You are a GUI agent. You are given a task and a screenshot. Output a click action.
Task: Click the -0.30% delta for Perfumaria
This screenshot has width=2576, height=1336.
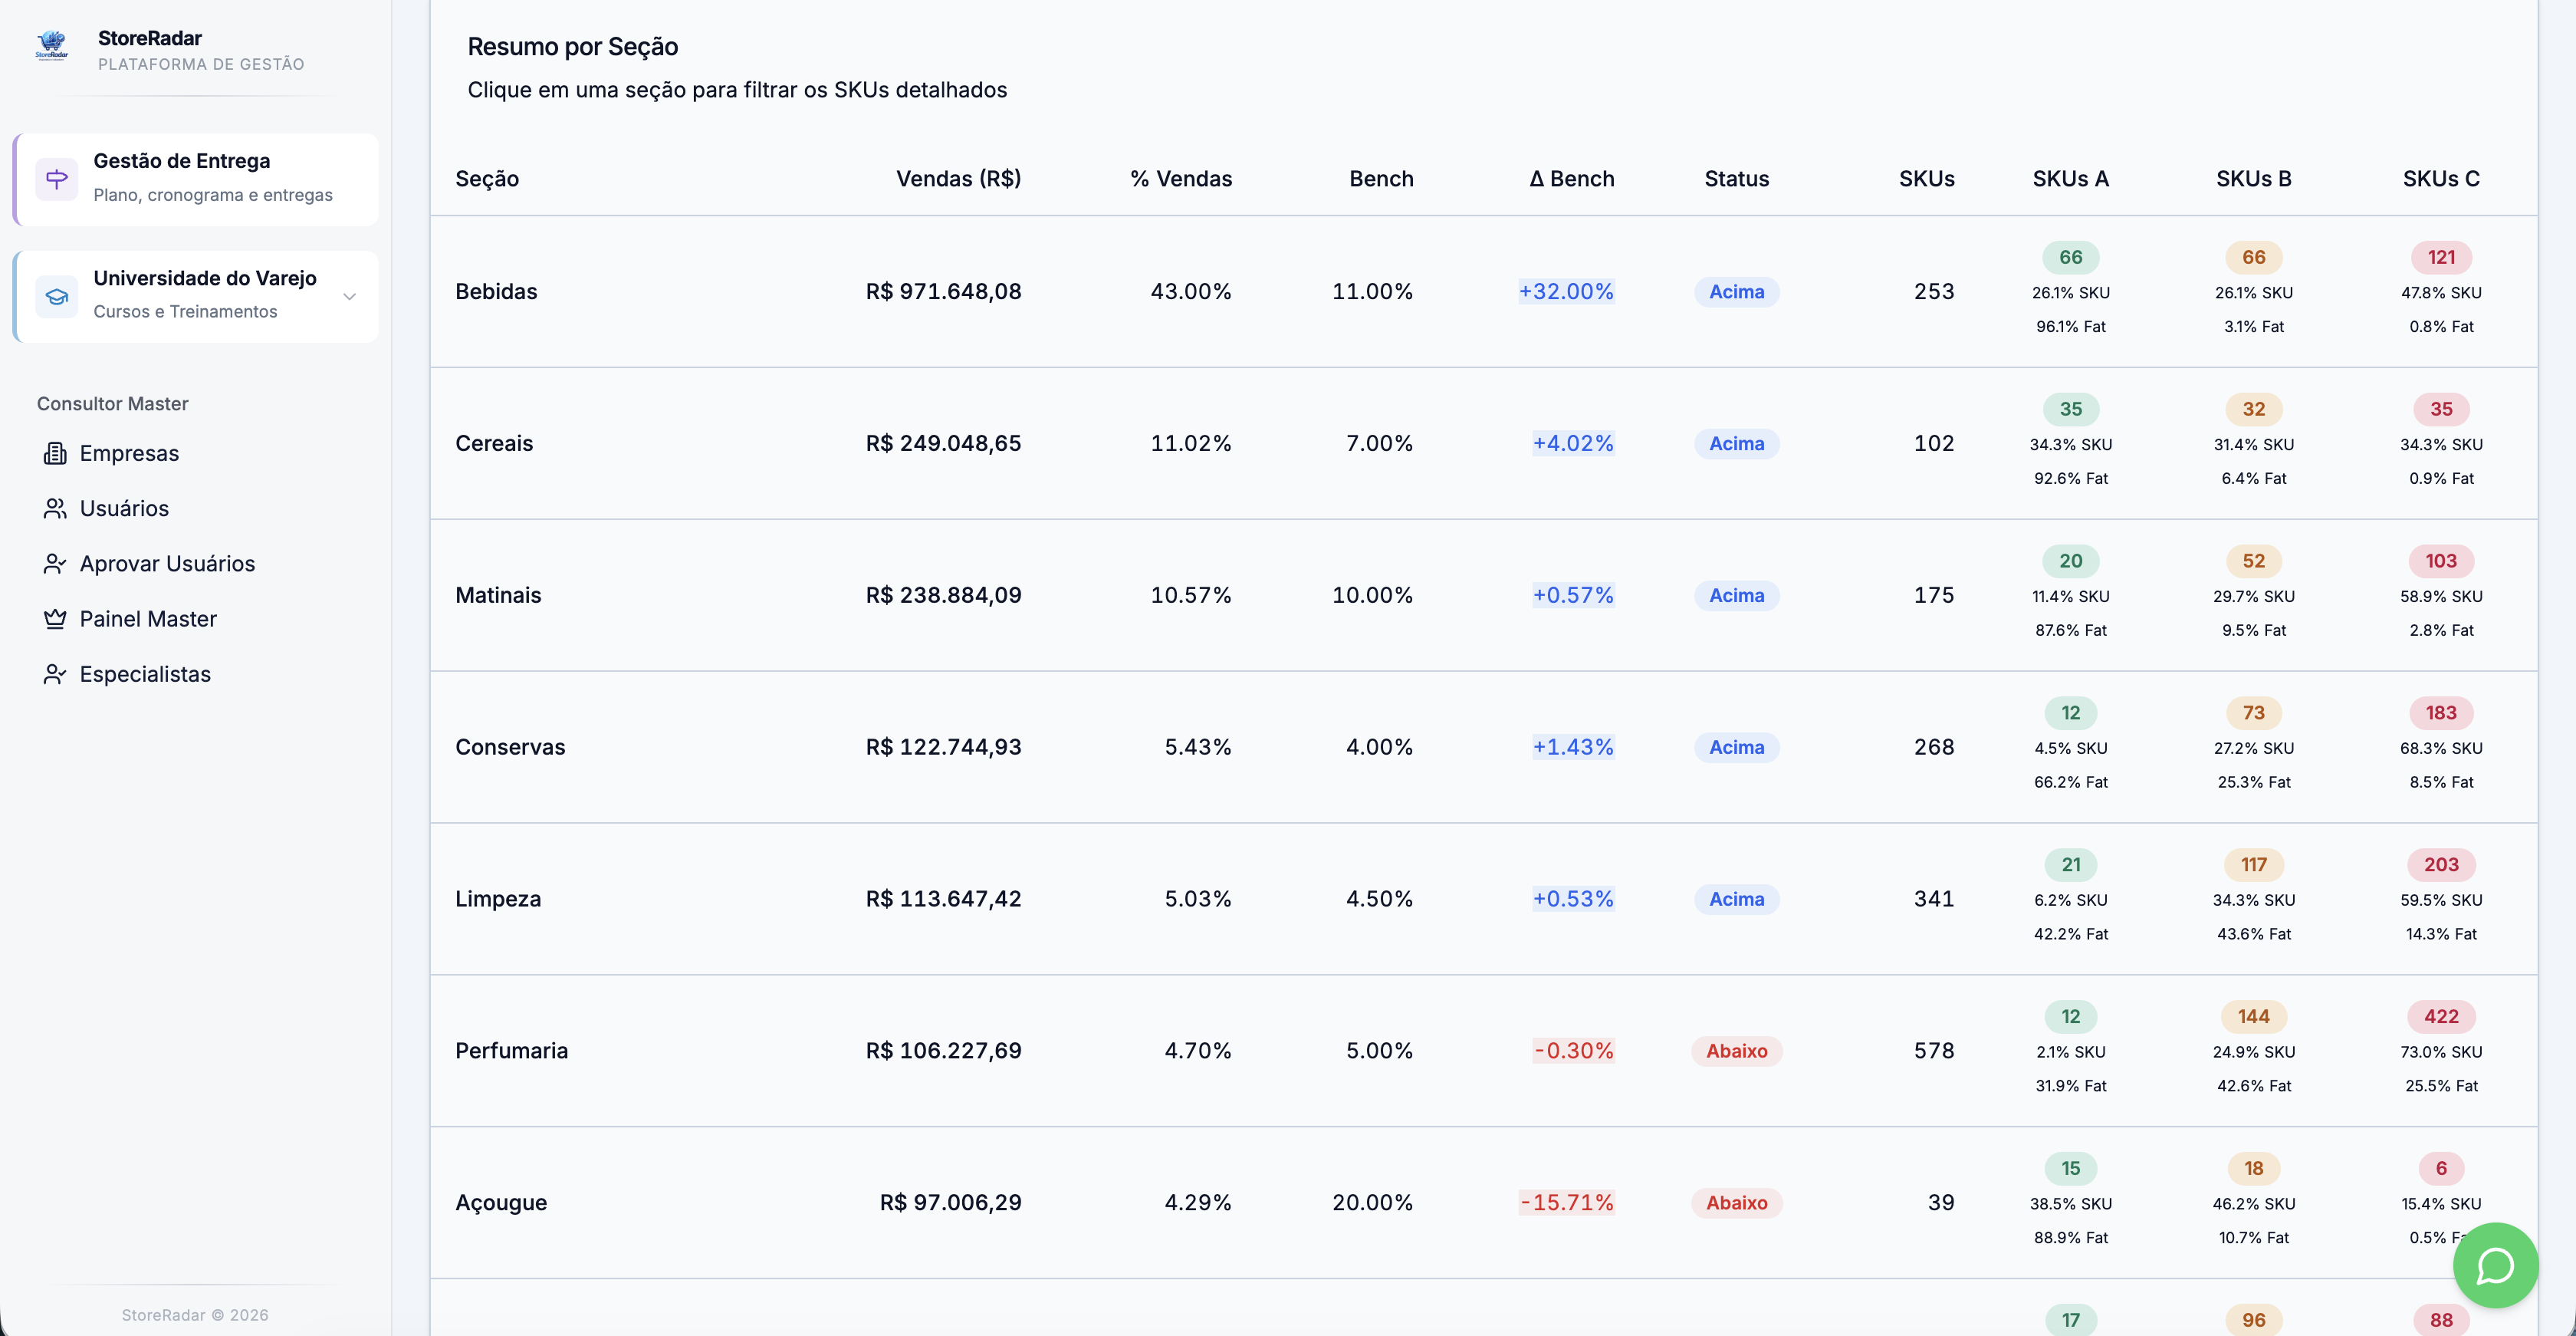(x=1573, y=1051)
